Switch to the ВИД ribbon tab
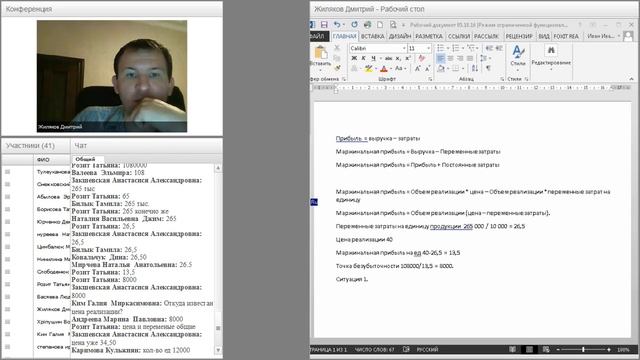Screen dimensions: 640x360 [x=544, y=36]
